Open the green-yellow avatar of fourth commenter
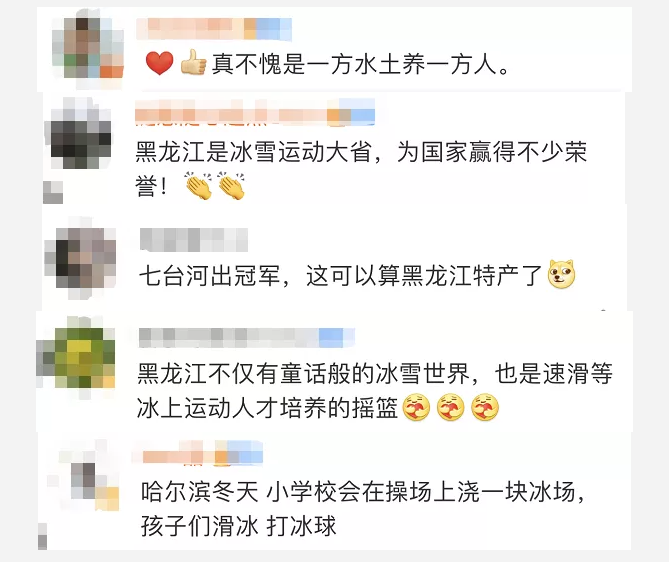 pyautogui.click(x=81, y=358)
